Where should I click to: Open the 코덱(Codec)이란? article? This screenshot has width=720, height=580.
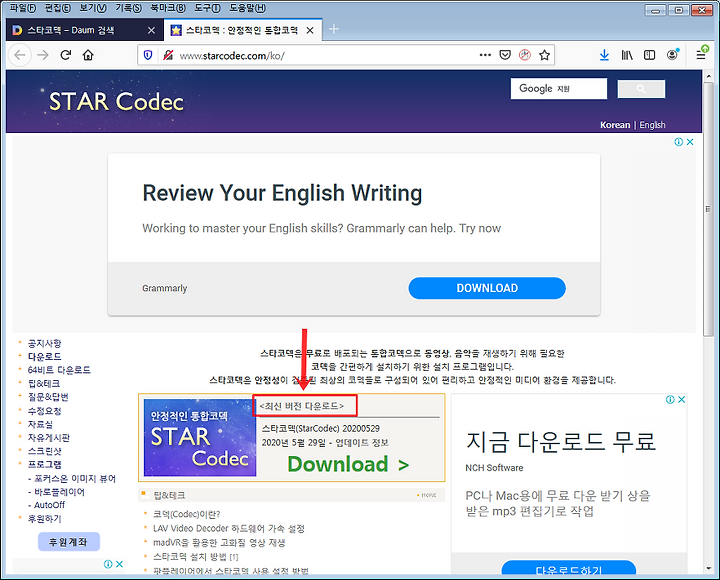186,514
